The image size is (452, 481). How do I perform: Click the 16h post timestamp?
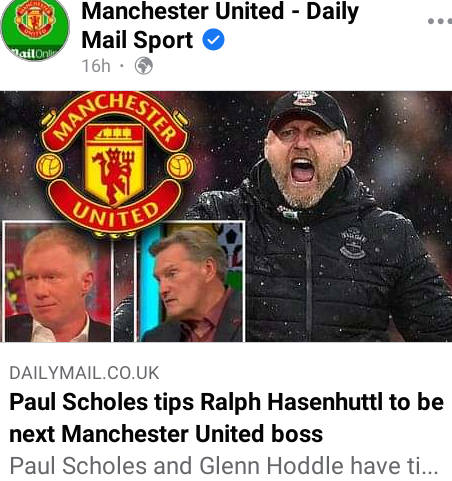click(96, 66)
